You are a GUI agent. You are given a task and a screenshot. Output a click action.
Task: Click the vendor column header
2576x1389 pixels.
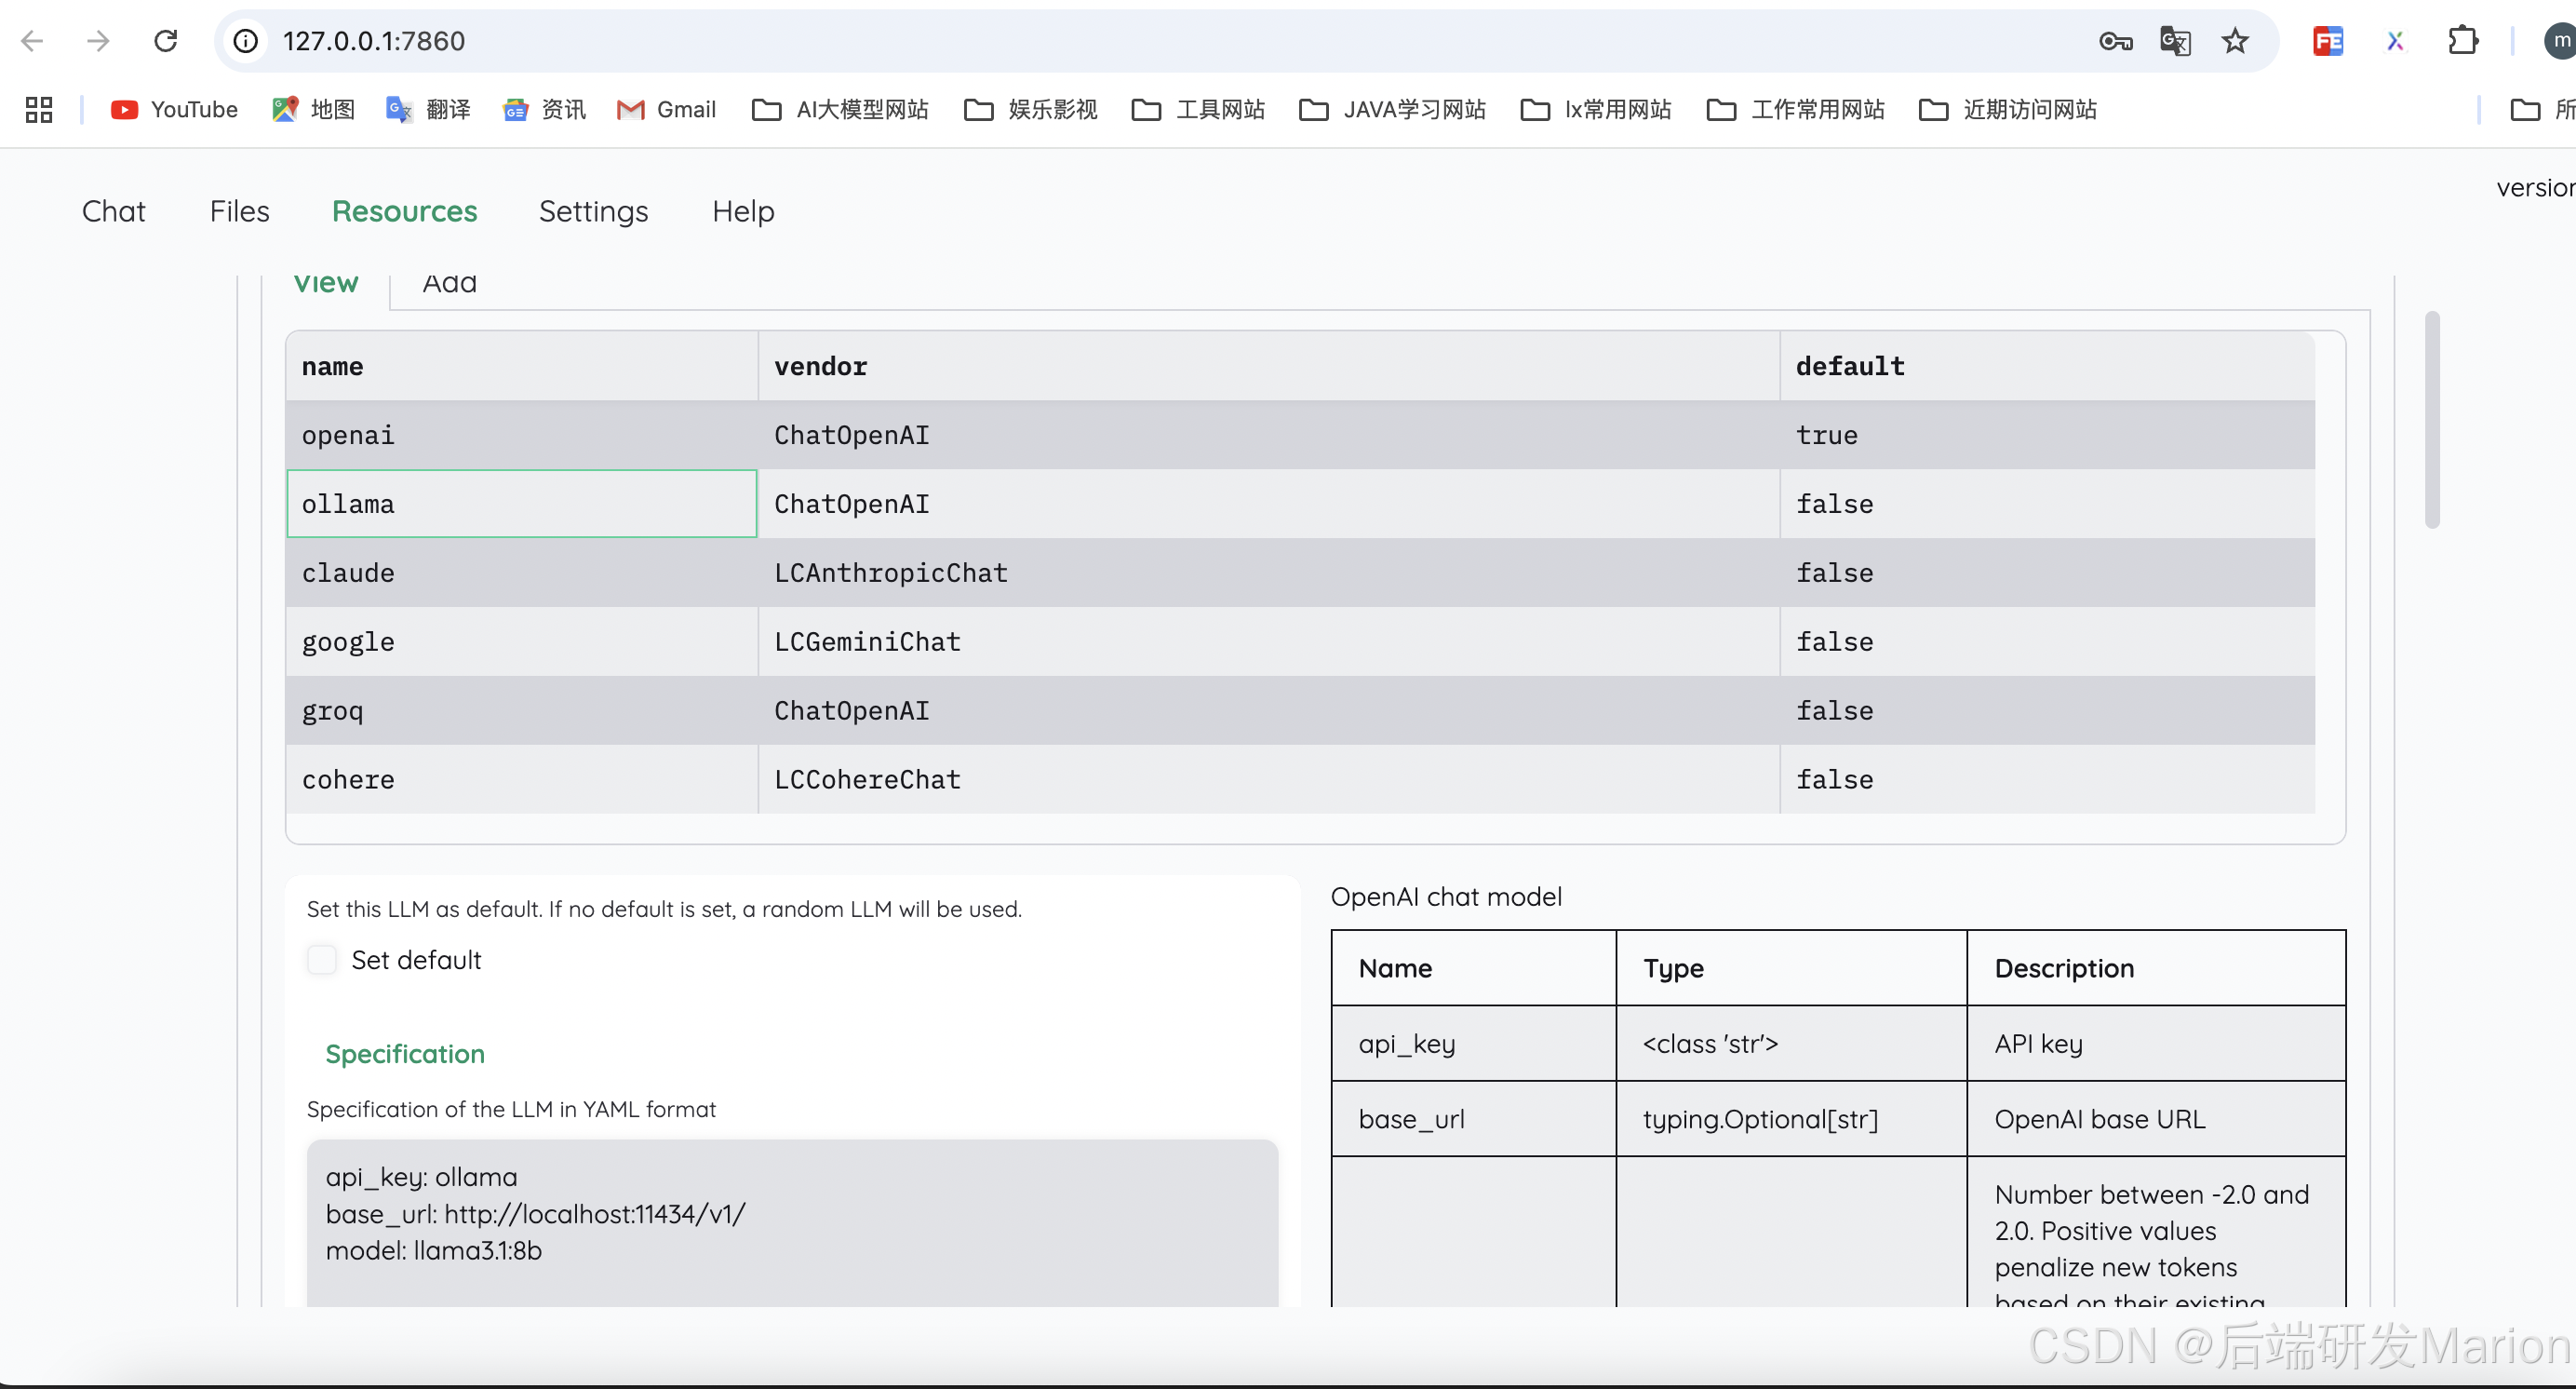[x=1269, y=366]
